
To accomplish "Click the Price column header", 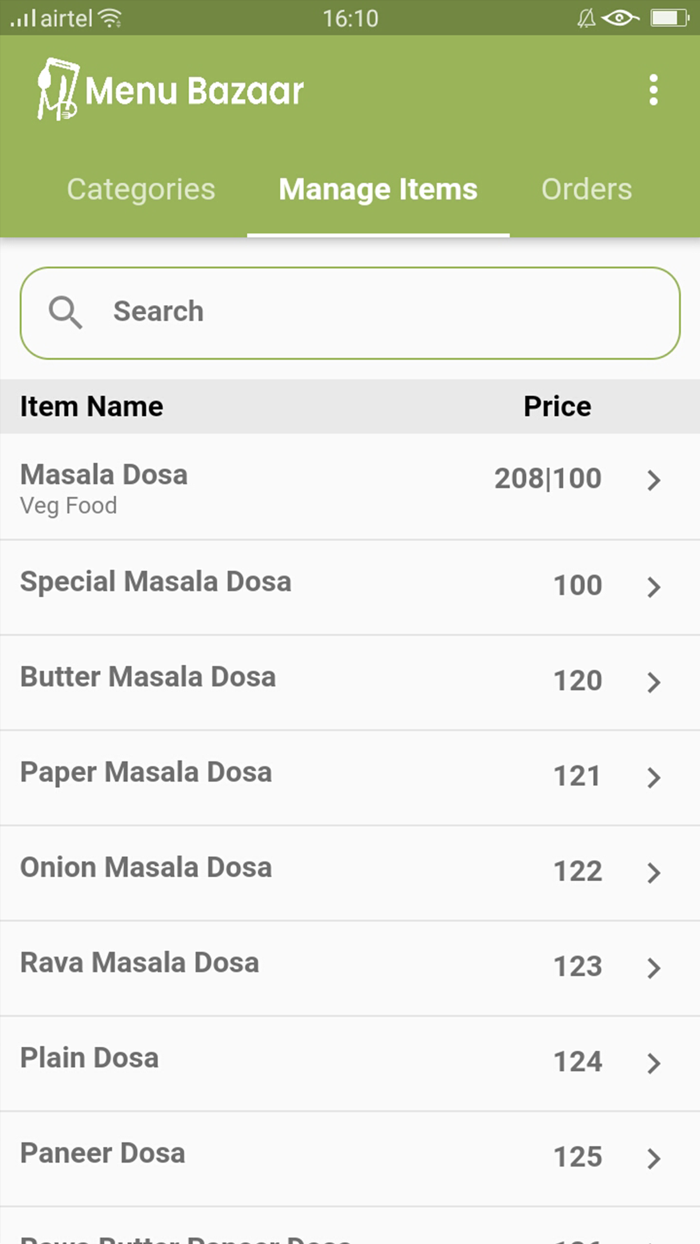I will coord(557,406).
